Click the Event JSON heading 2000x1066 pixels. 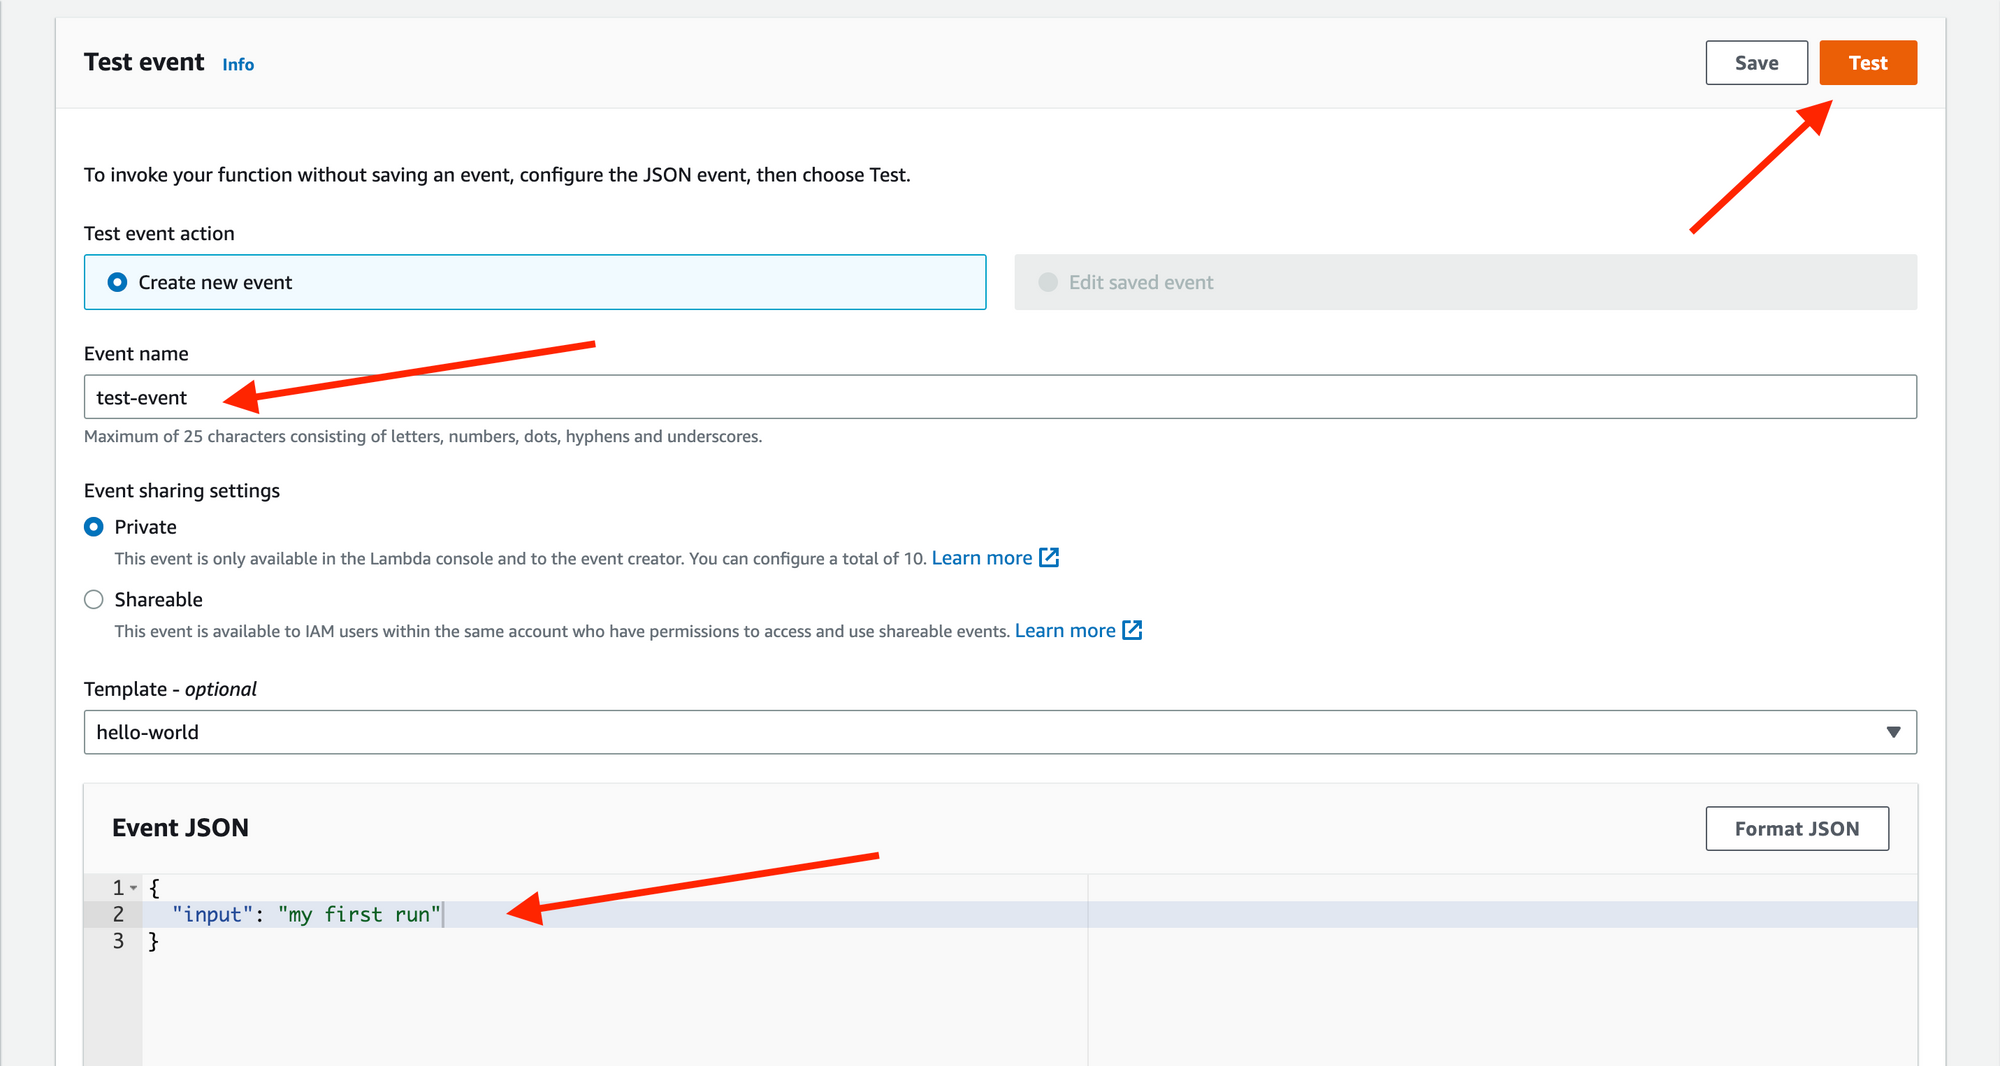(x=180, y=828)
